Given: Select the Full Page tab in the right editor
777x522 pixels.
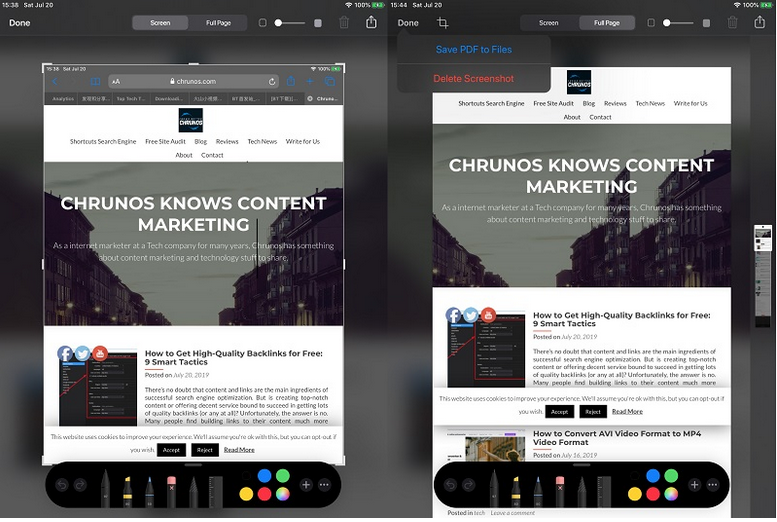Looking at the screenshot, I should 607,23.
